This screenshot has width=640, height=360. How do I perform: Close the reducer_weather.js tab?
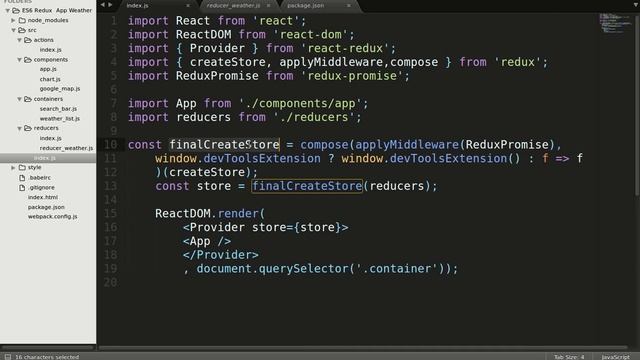268,6
